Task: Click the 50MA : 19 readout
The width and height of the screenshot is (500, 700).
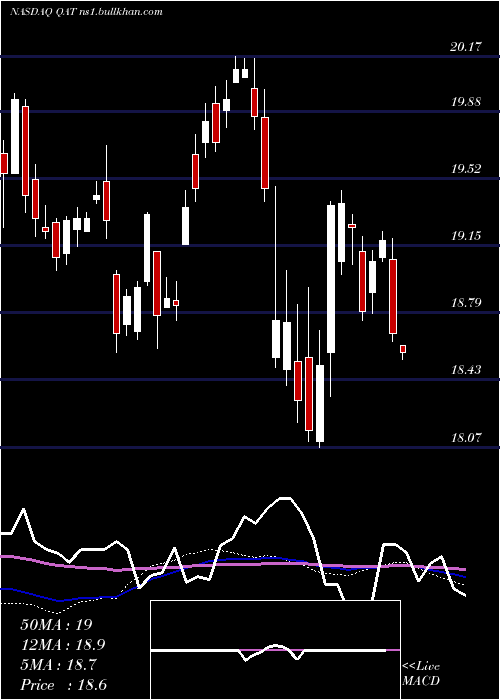Action: pos(56,624)
